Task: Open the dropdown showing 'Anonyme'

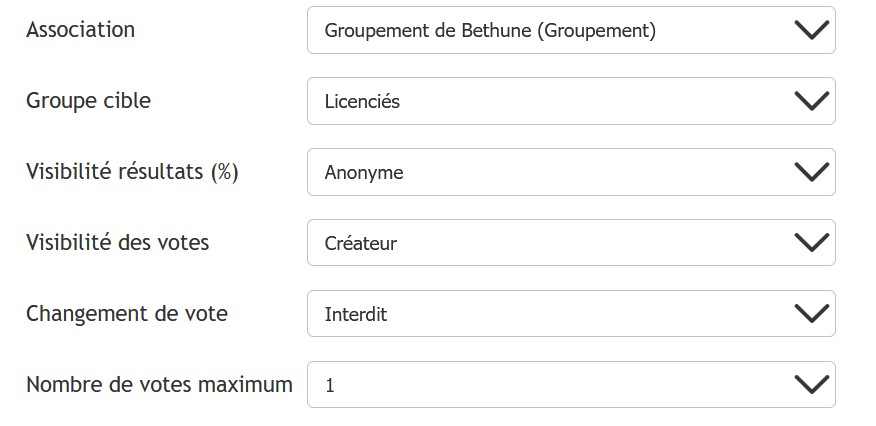Action: pyautogui.click(x=364, y=173)
